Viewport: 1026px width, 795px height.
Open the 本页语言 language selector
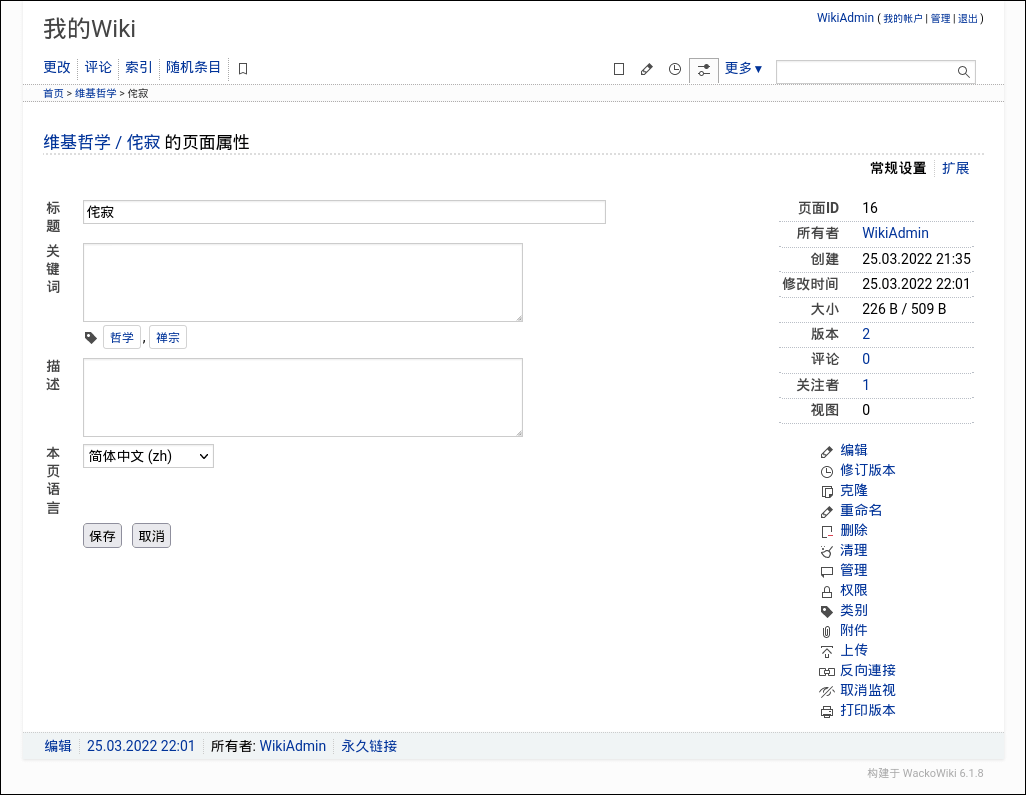coord(148,455)
